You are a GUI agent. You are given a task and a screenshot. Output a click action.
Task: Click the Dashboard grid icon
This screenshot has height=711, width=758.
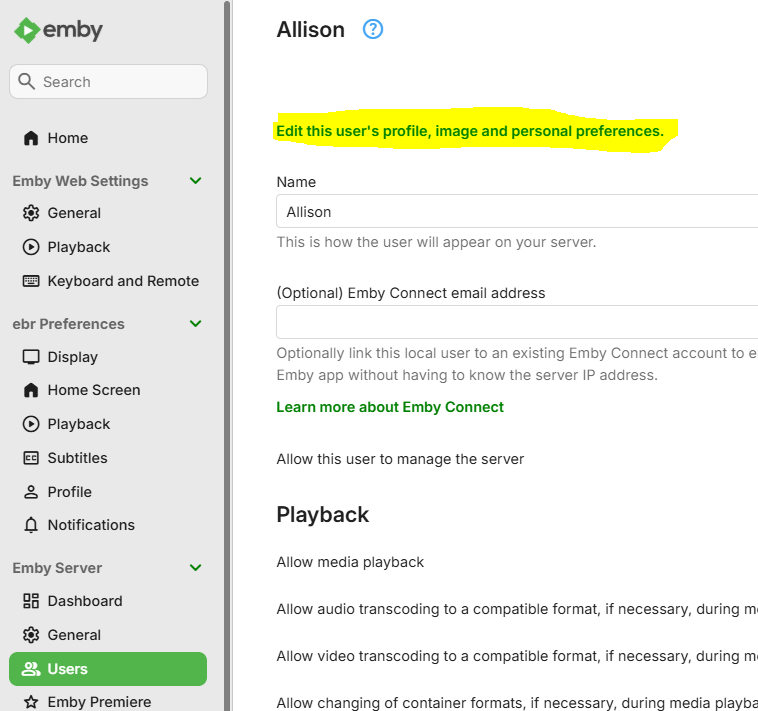point(31,601)
